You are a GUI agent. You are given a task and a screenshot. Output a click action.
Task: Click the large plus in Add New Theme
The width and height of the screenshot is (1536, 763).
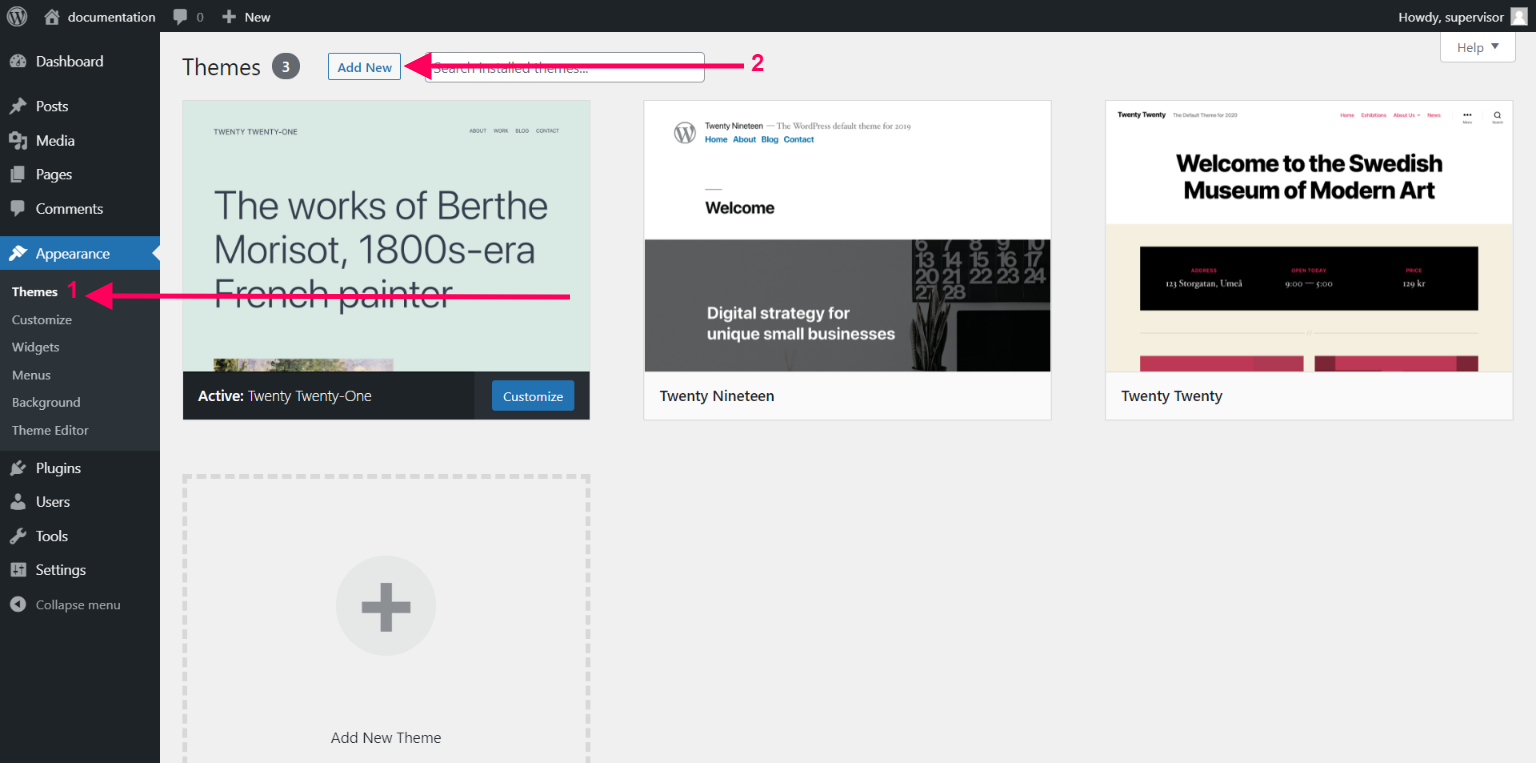point(386,606)
